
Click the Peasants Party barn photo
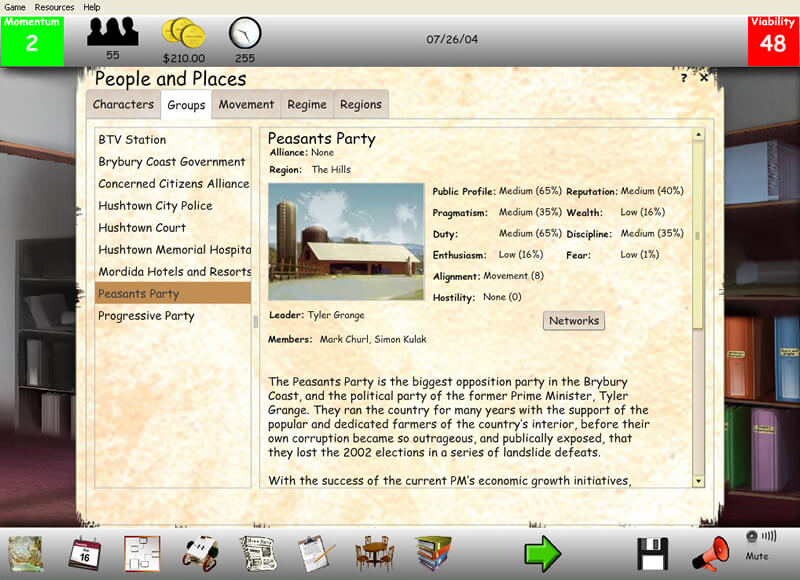(x=346, y=241)
